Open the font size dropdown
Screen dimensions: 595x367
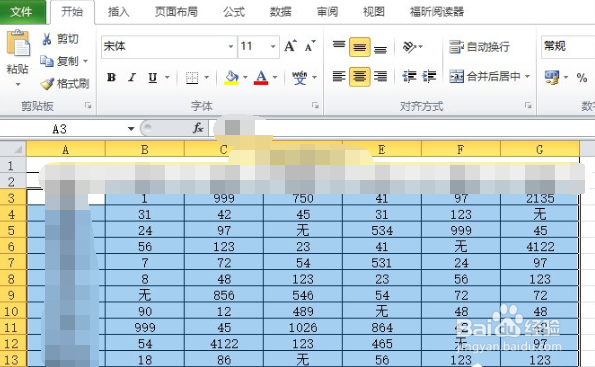click(x=273, y=46)
